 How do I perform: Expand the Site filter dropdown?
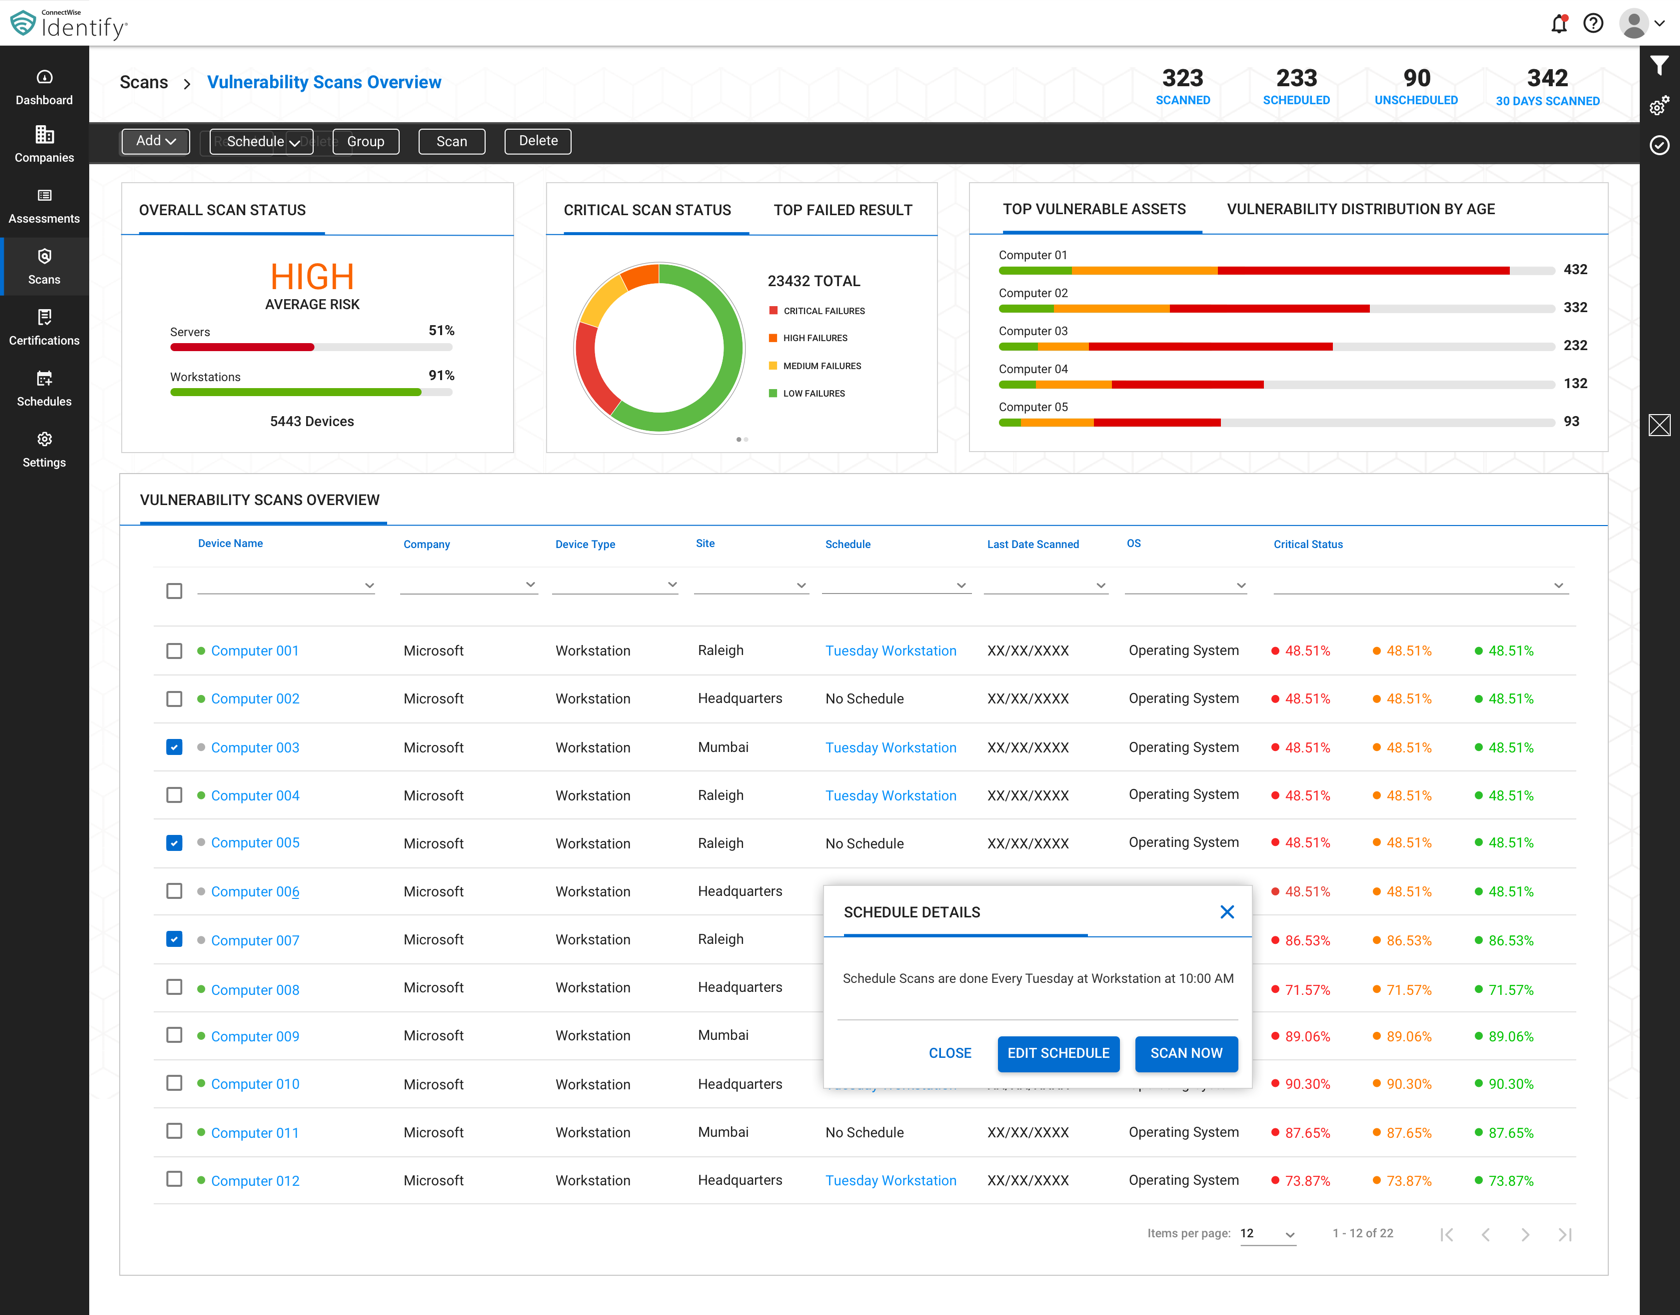click(751, 584)
